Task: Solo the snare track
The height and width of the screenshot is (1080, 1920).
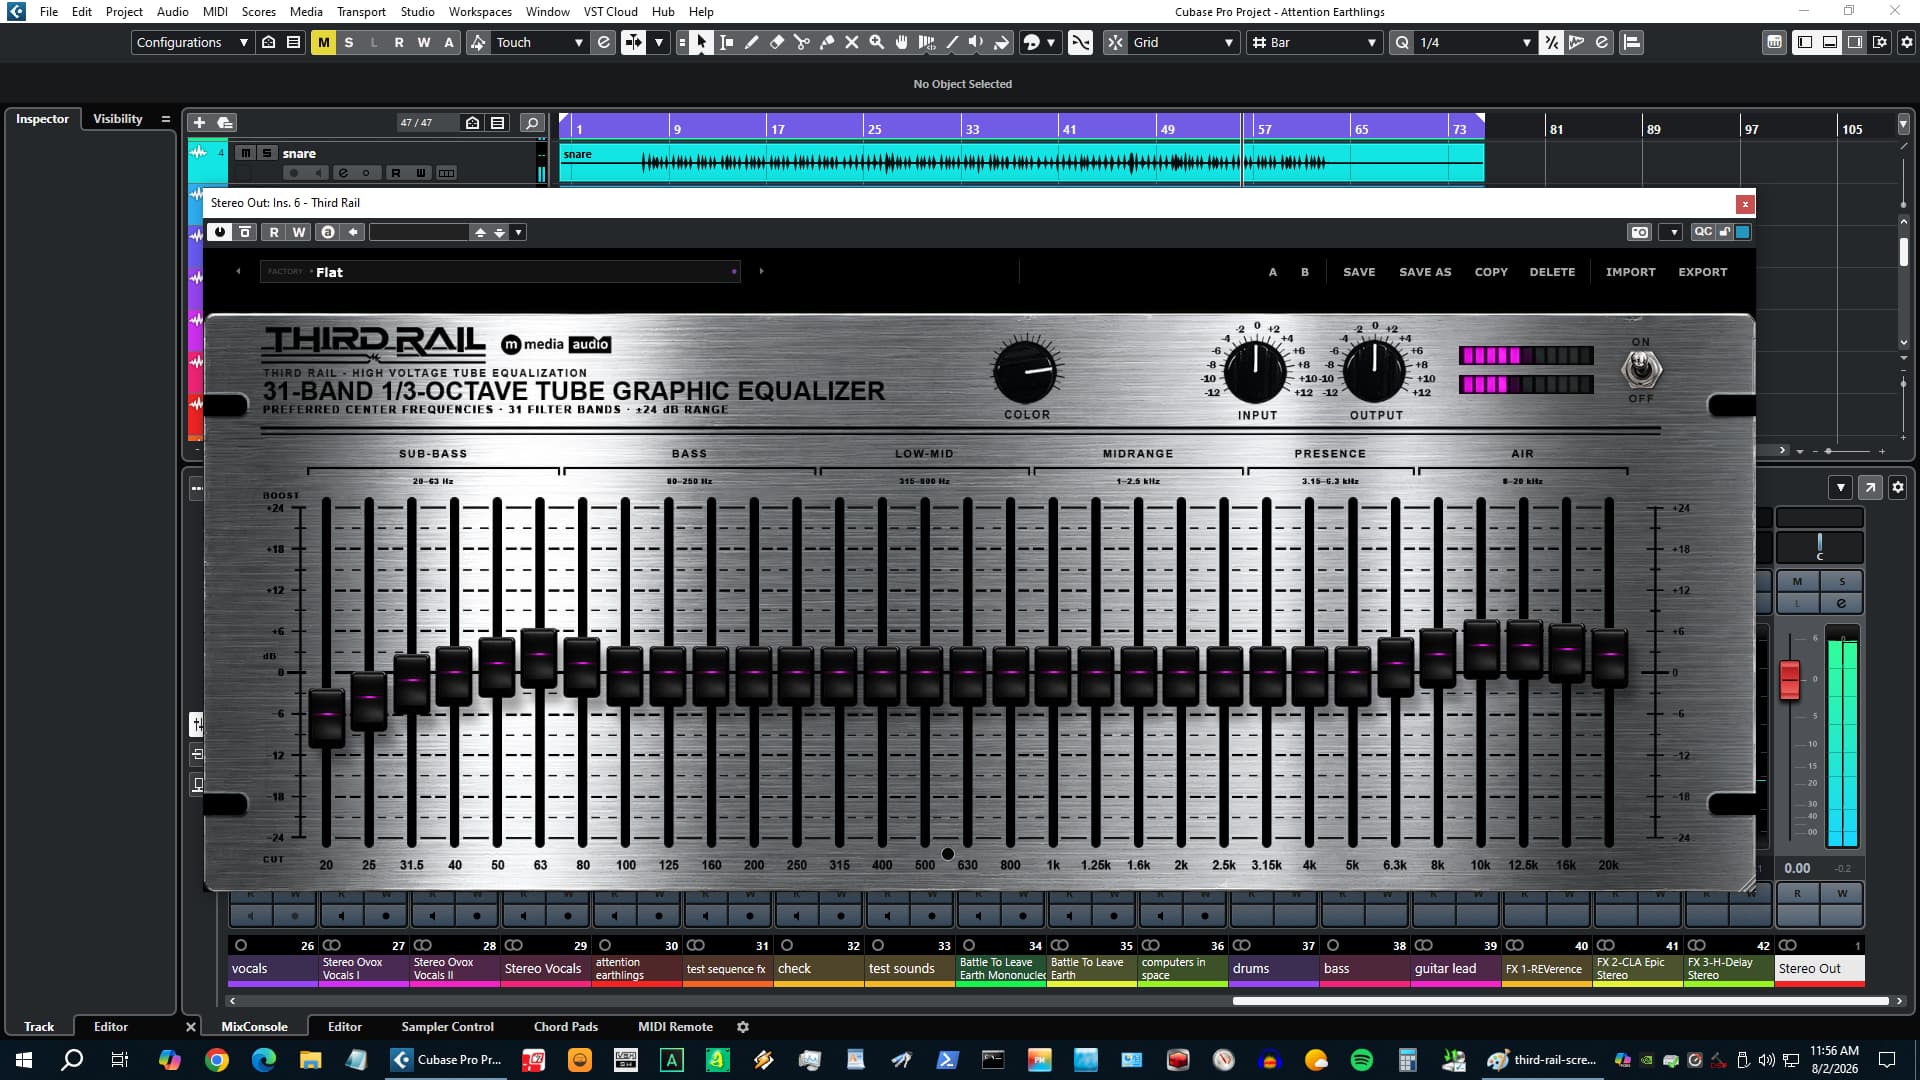Action: (266, 153)
